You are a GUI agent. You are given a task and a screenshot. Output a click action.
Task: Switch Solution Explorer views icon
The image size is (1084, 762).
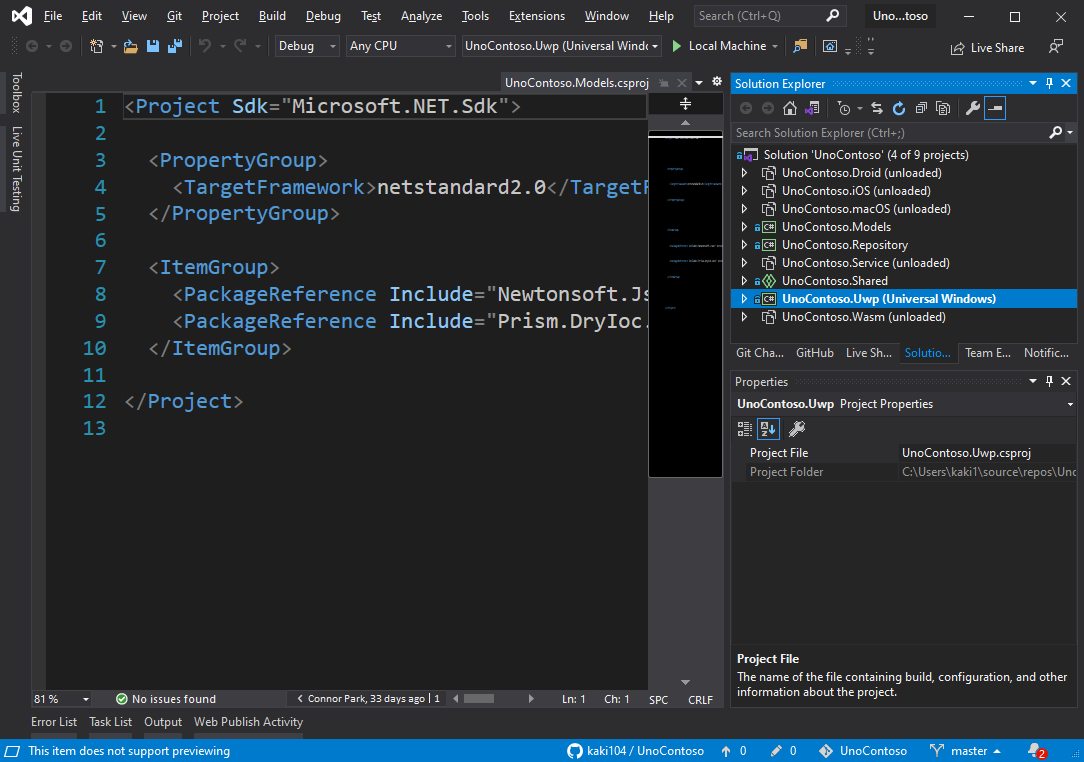coord(812,108)
